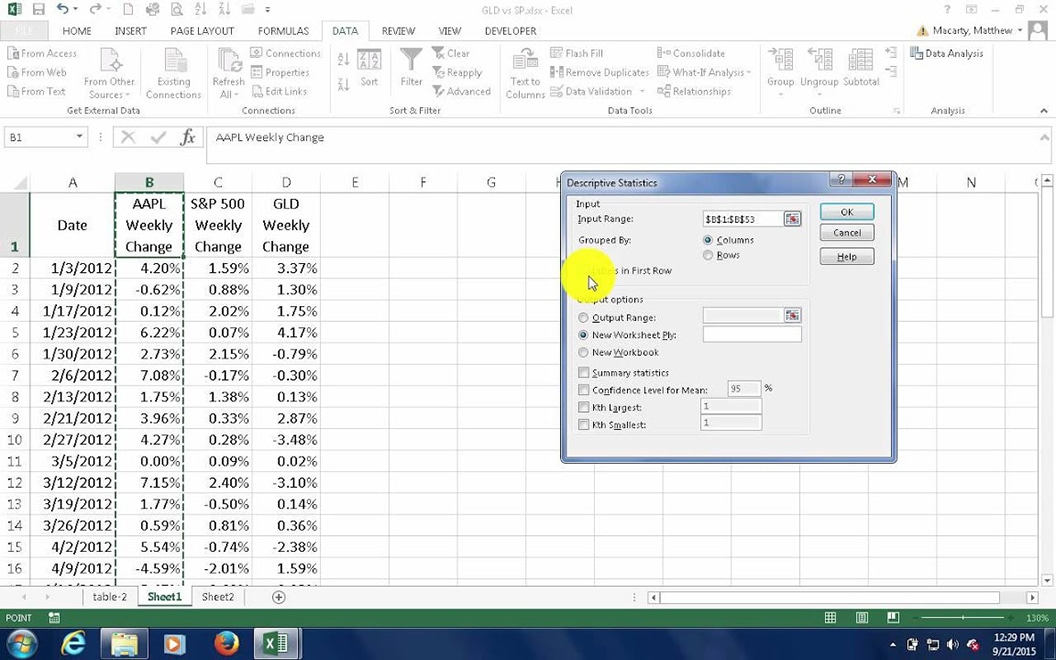Viewport: 1056px width, 660px height.
Task: Click OK in the Descriptive Statistics dialog
Action: click(845, 212)
